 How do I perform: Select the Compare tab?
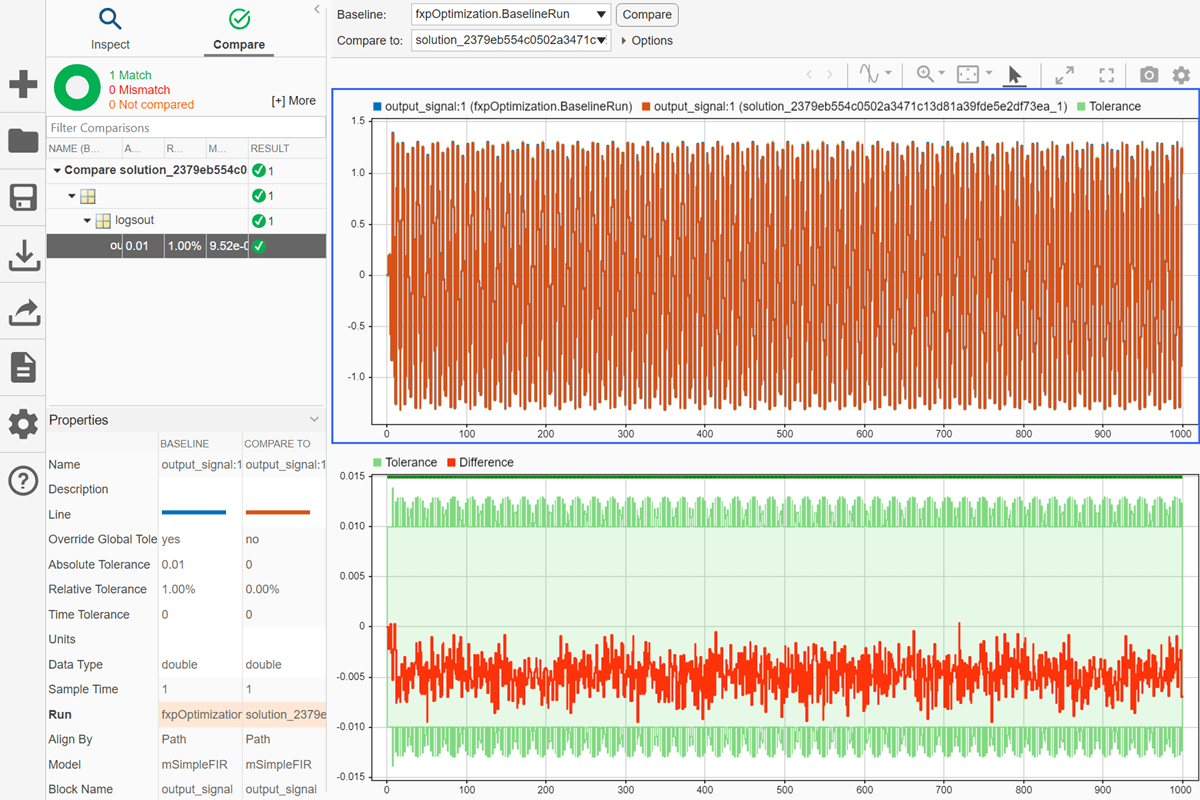(x=239, y=29)
